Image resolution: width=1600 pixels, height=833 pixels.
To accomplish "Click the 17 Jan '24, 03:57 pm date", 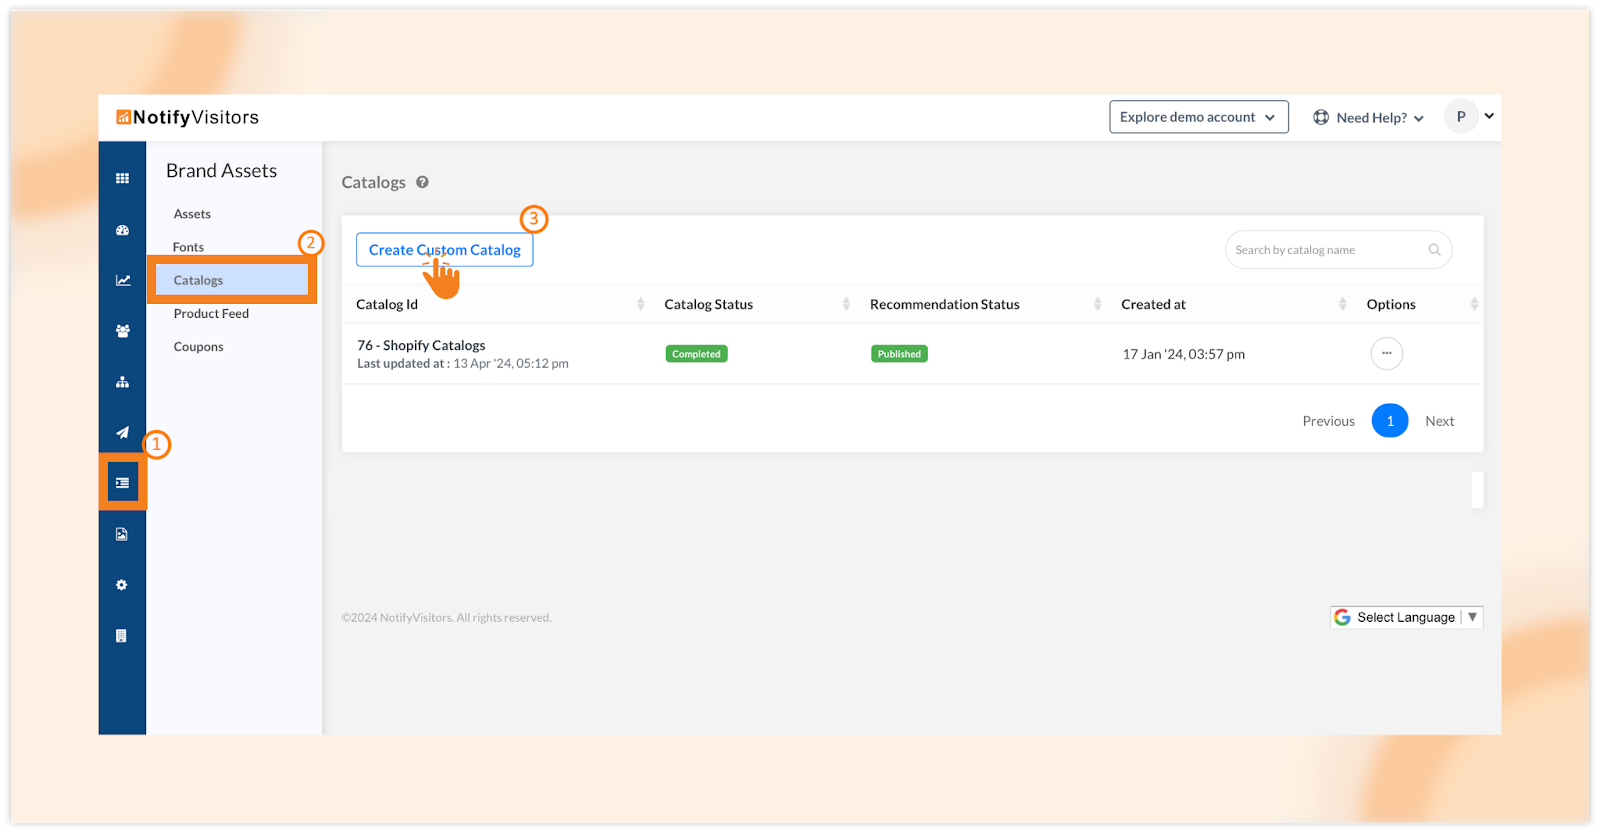I will tap(1183, 354).
